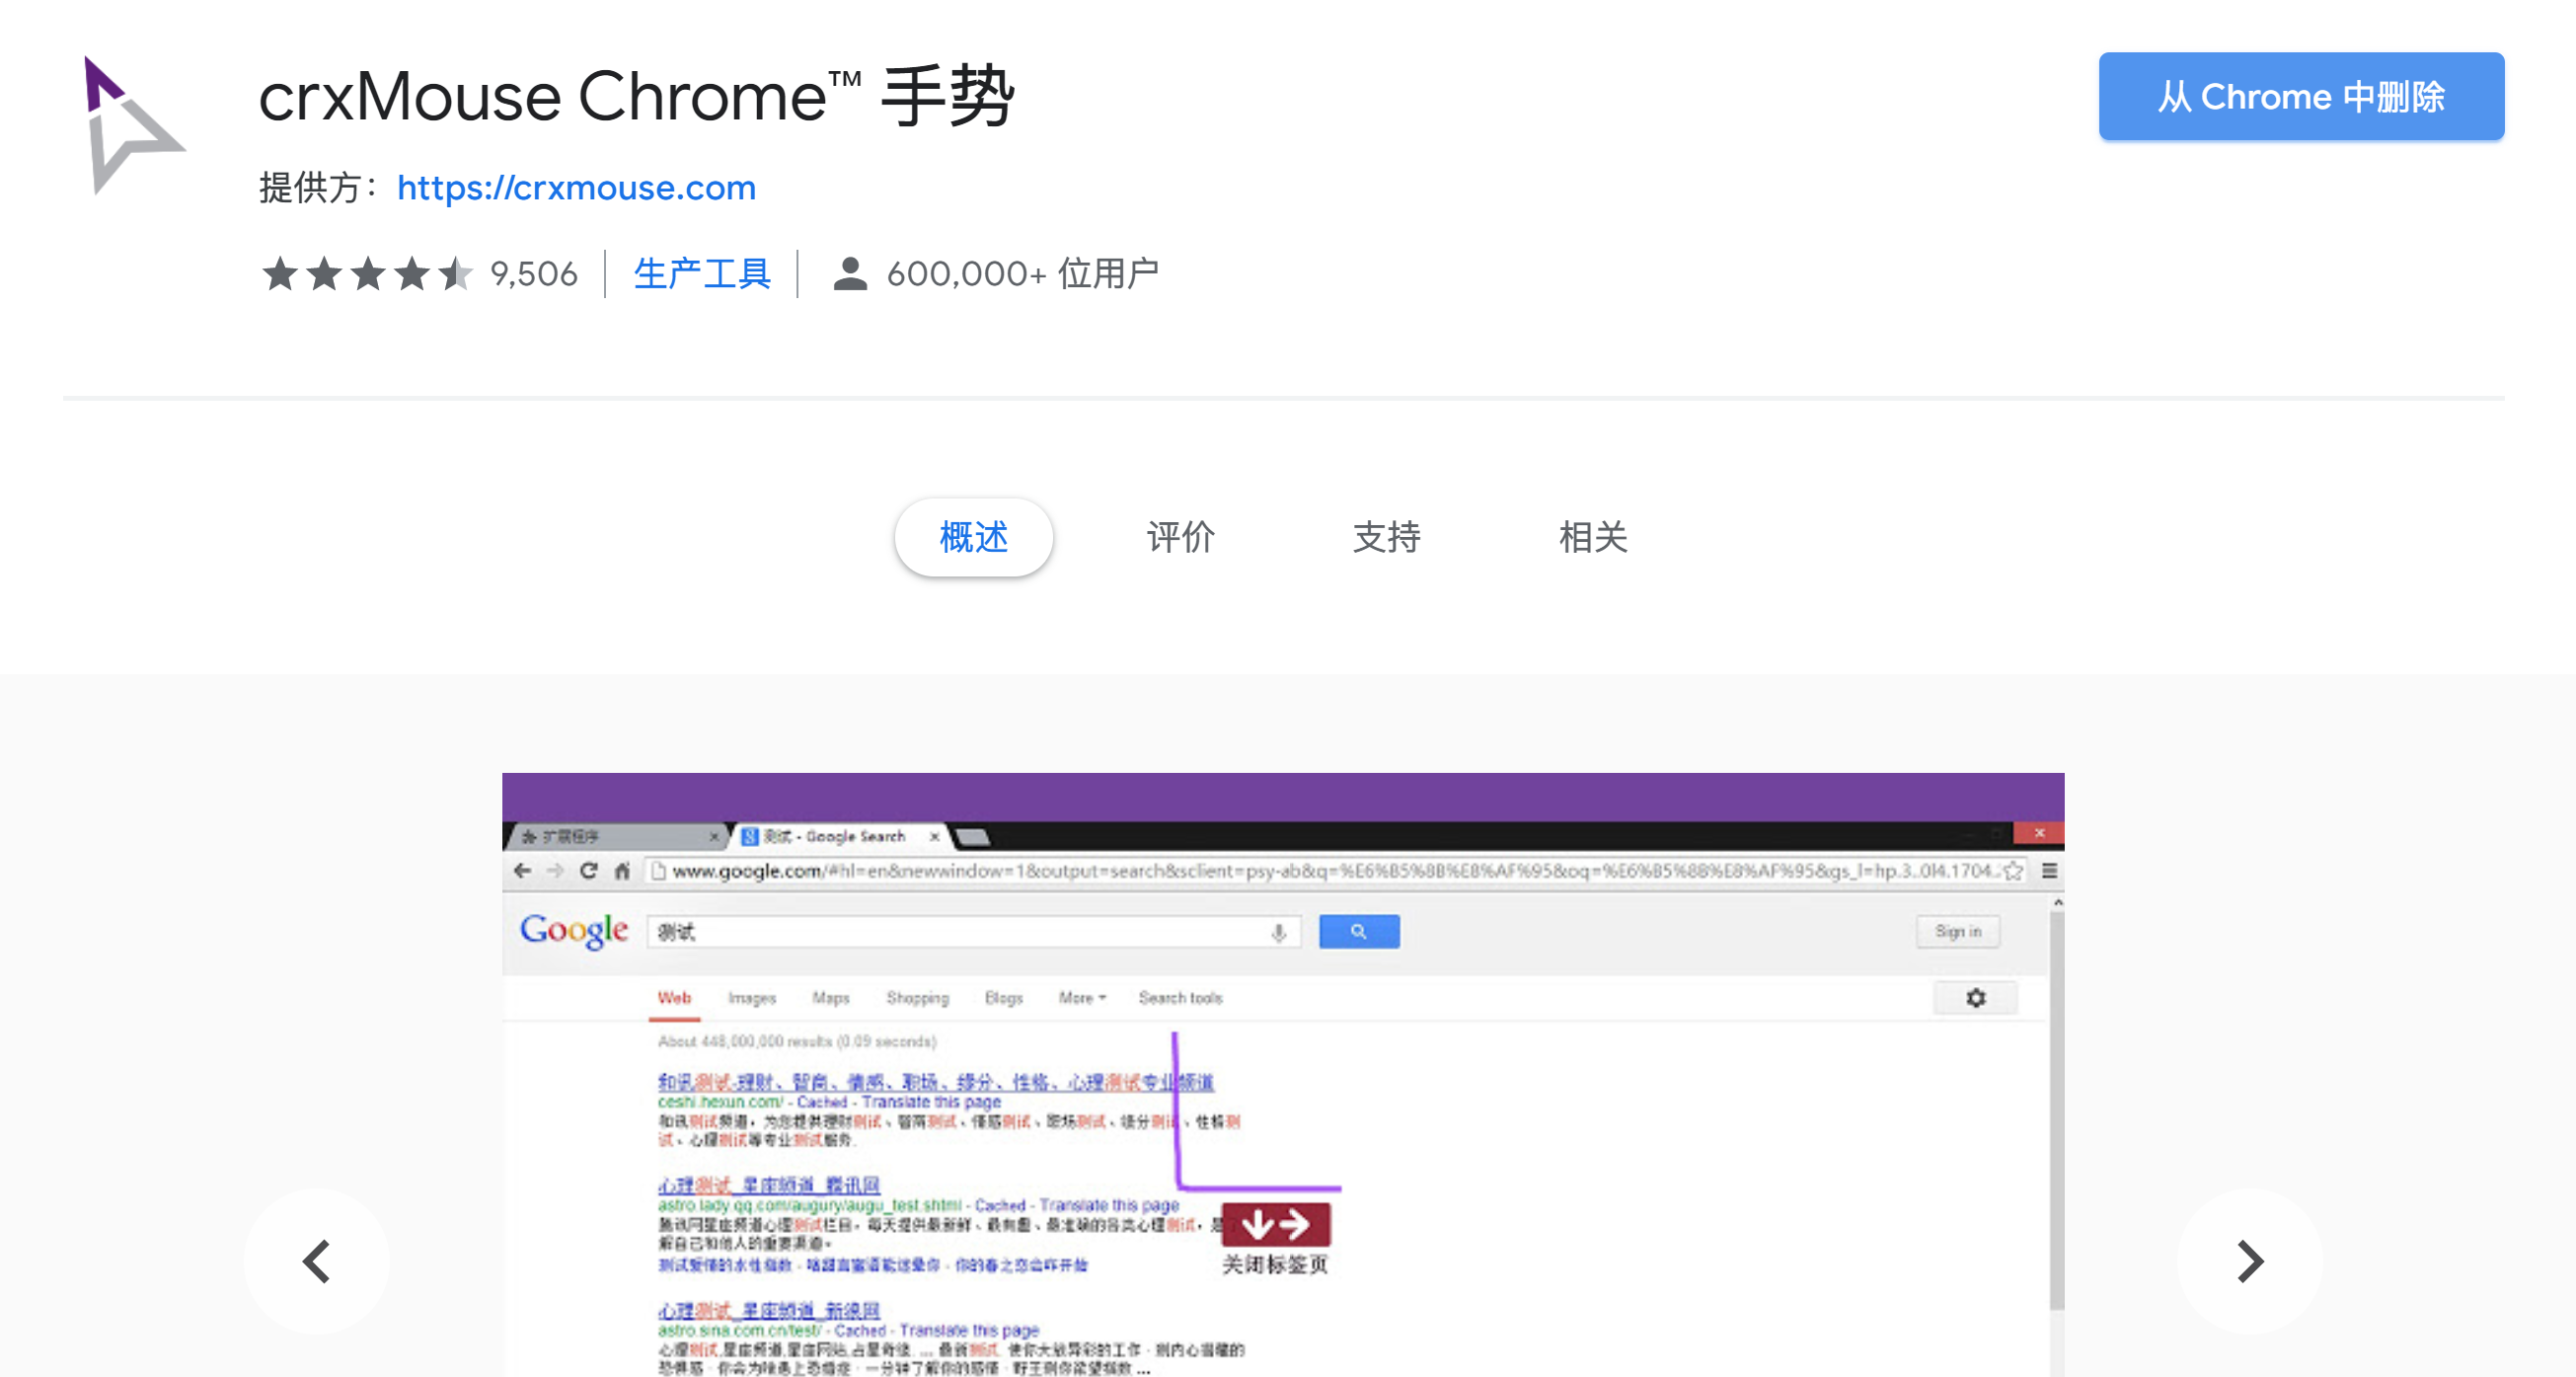This screenshot has height=1377, width=2576.
Task: Select the 概述 tab
Action: click(973, 537)
